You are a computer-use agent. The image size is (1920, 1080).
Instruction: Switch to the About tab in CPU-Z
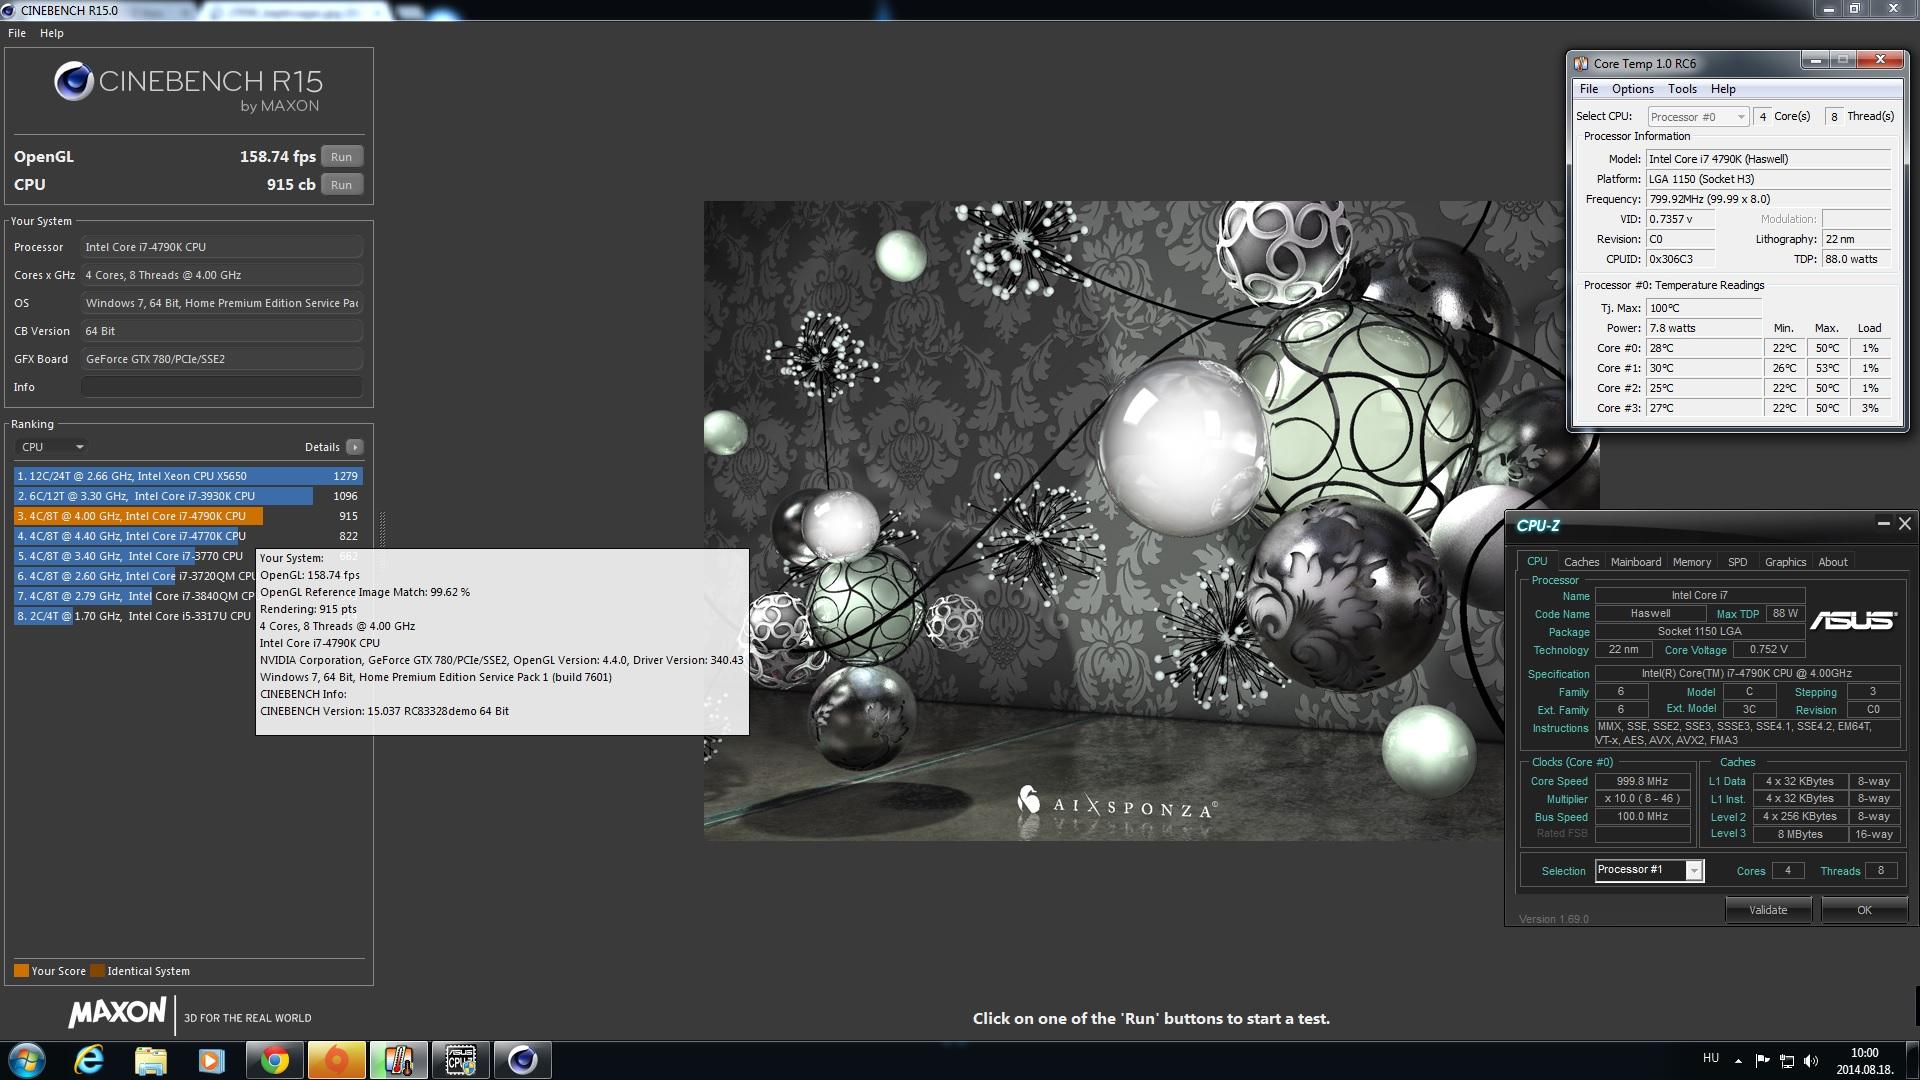pyautogui.click(x=1833, y=562)
